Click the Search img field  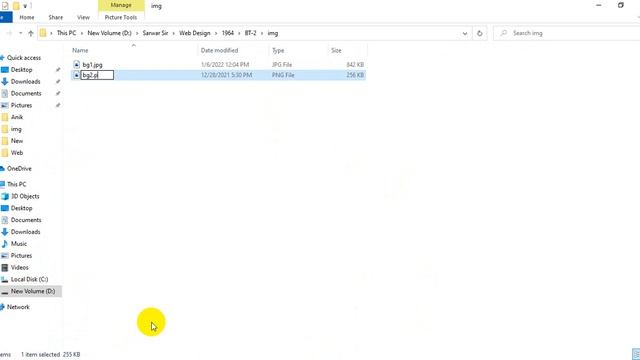567,33
